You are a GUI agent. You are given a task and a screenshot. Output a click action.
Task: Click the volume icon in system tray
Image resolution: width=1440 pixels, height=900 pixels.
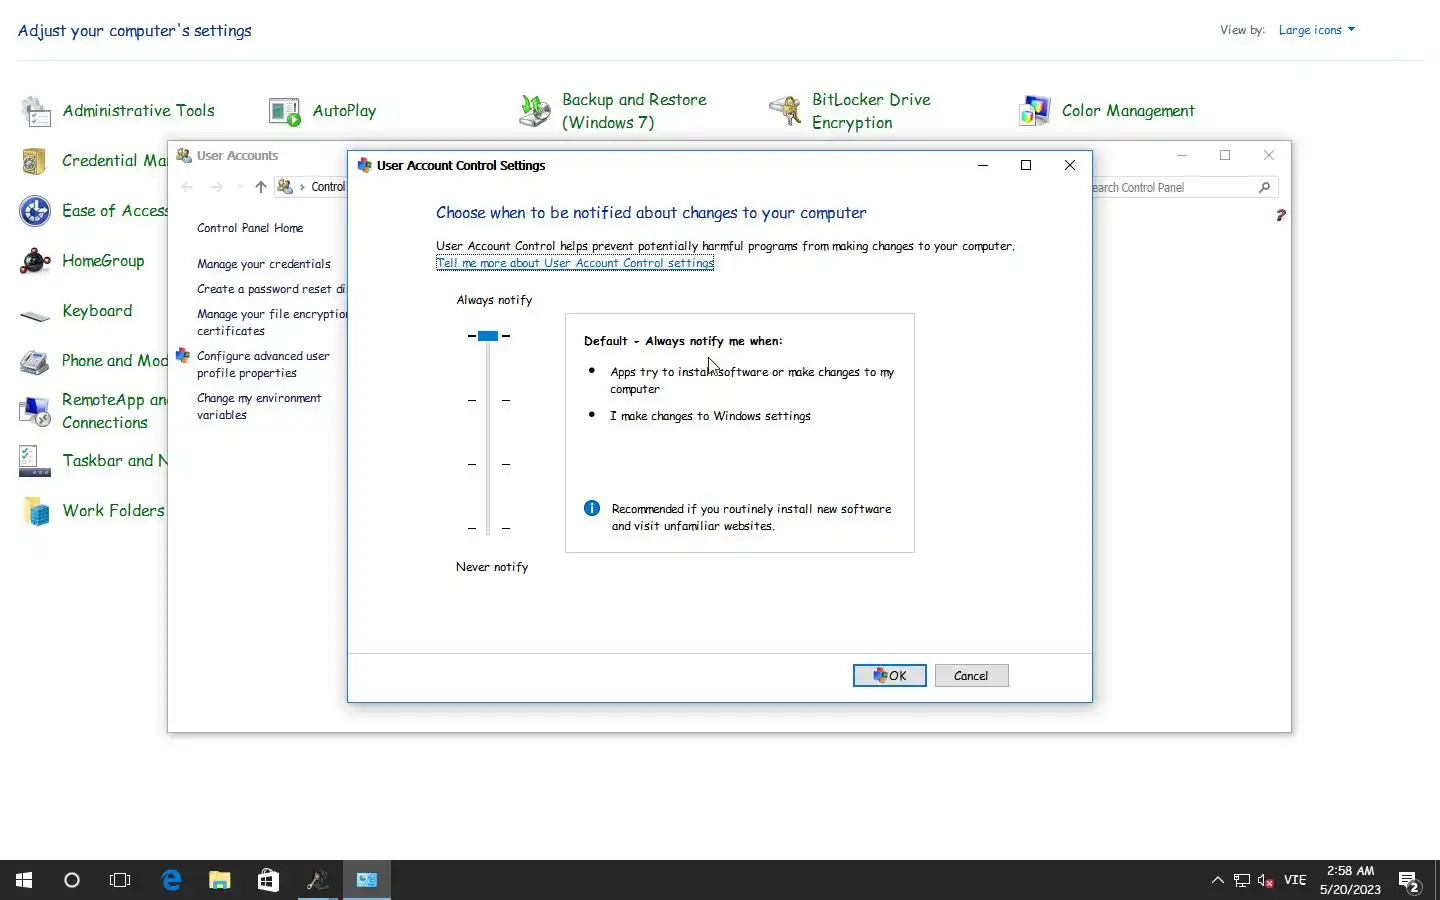pos(1266,881)
